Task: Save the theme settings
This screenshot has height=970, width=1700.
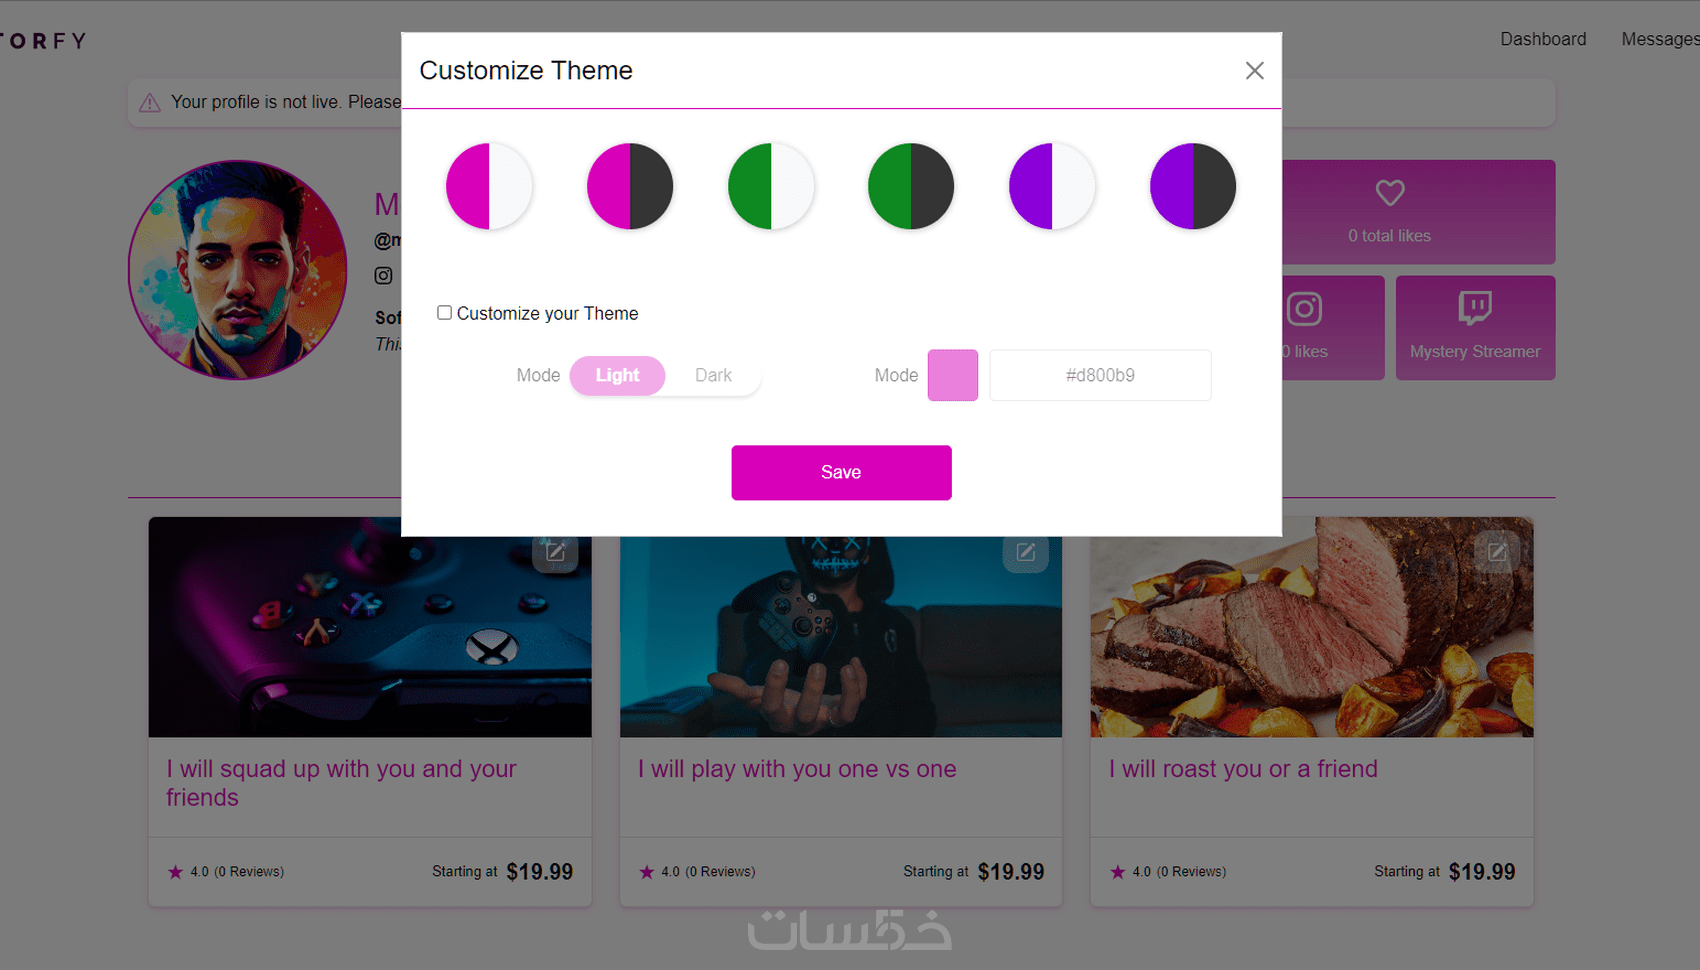Action: [x=841, y=472]
